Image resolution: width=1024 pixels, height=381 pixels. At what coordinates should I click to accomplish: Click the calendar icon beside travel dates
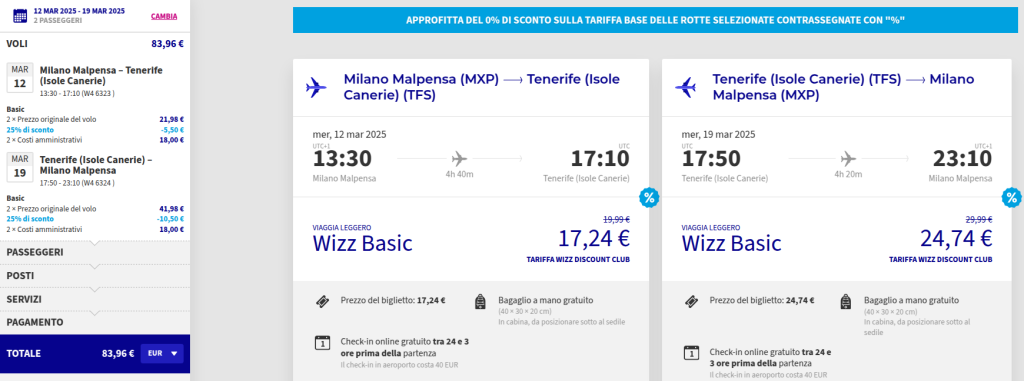(x=20, y=16)
